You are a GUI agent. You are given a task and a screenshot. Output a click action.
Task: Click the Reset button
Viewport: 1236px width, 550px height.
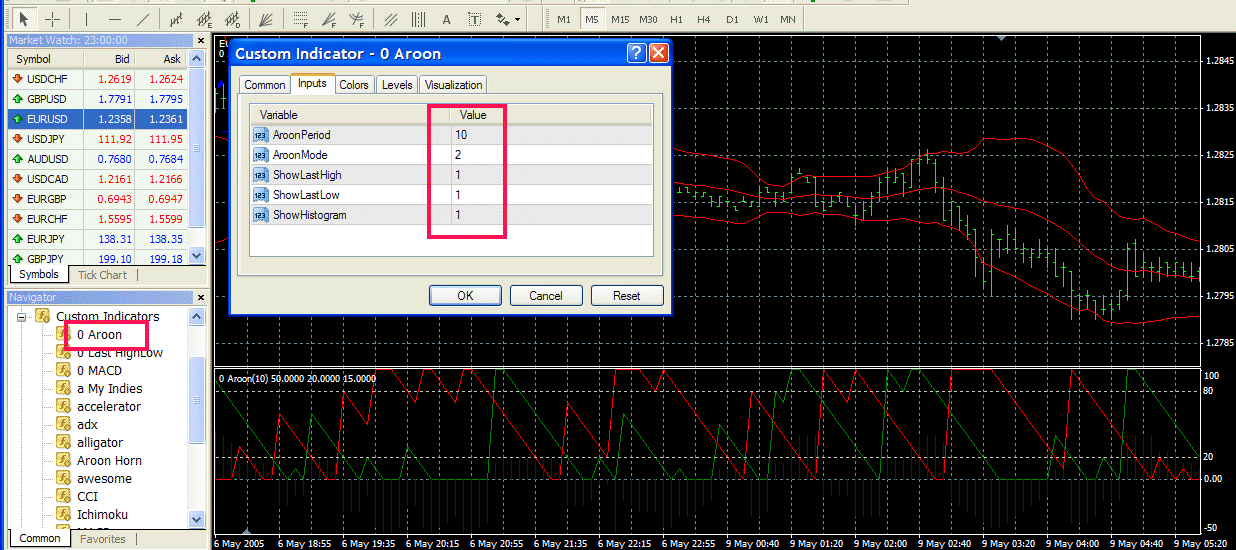(627, 295)
